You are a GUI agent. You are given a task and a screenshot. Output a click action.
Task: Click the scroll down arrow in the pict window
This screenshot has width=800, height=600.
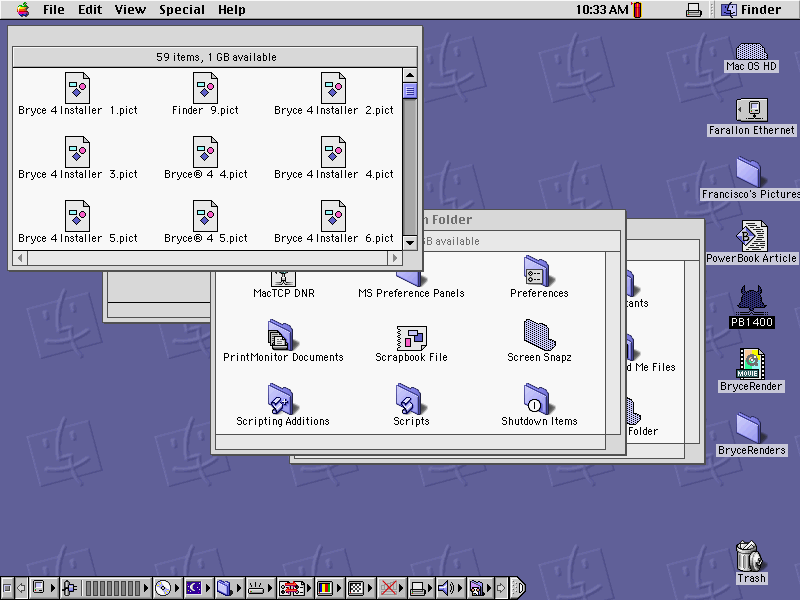411,242
